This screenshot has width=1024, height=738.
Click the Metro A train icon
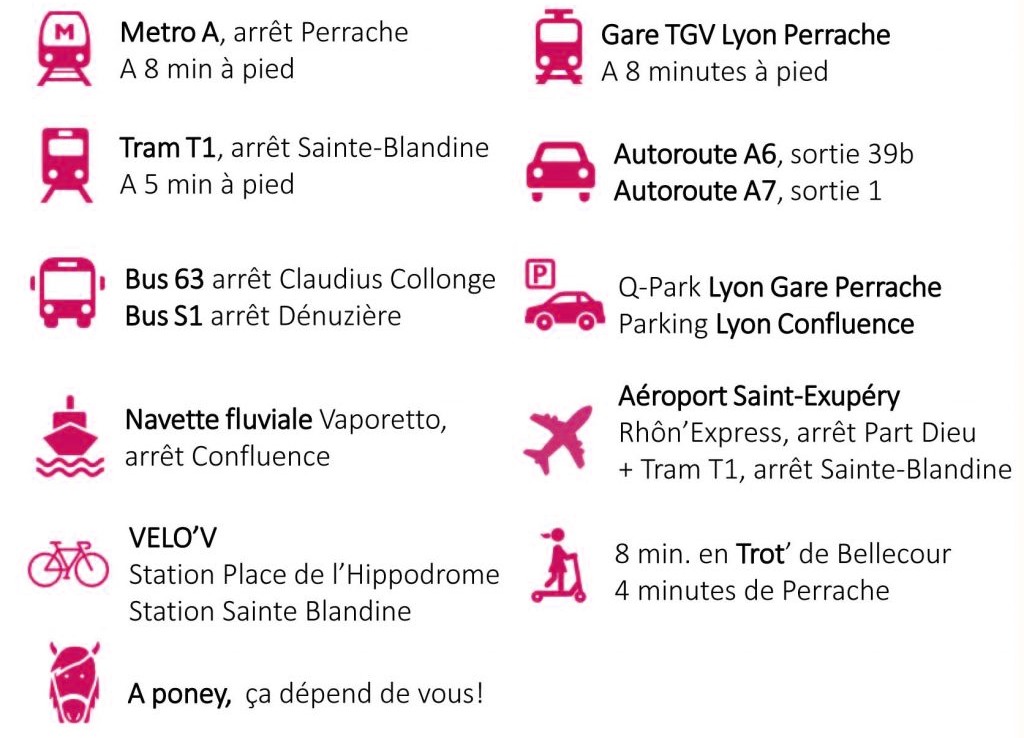pos(64,50)
